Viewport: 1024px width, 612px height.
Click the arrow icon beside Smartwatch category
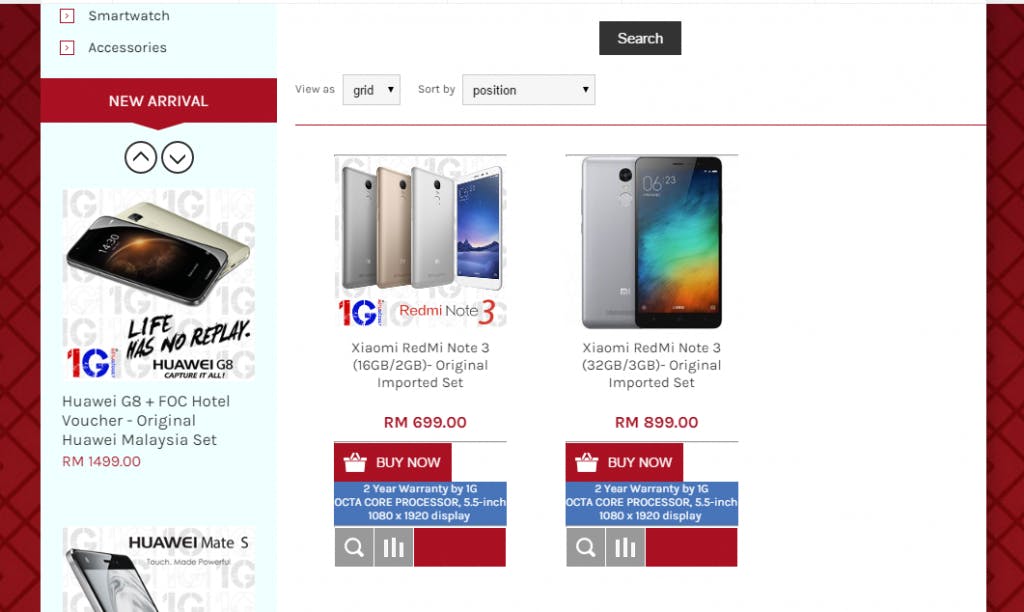(x=67, y=16)
